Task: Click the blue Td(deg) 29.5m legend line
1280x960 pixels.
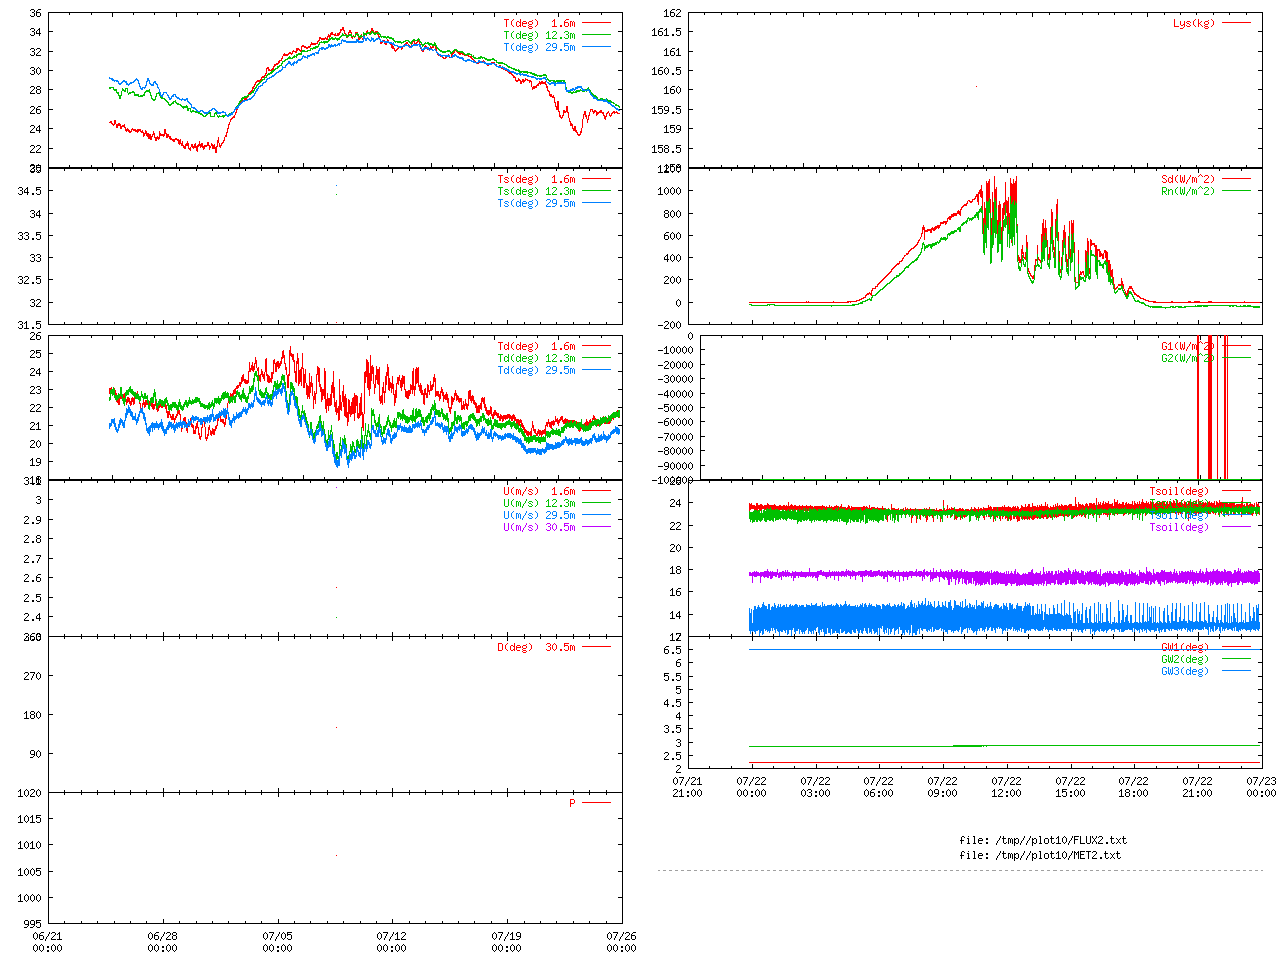Action: [x=597, y=370]
